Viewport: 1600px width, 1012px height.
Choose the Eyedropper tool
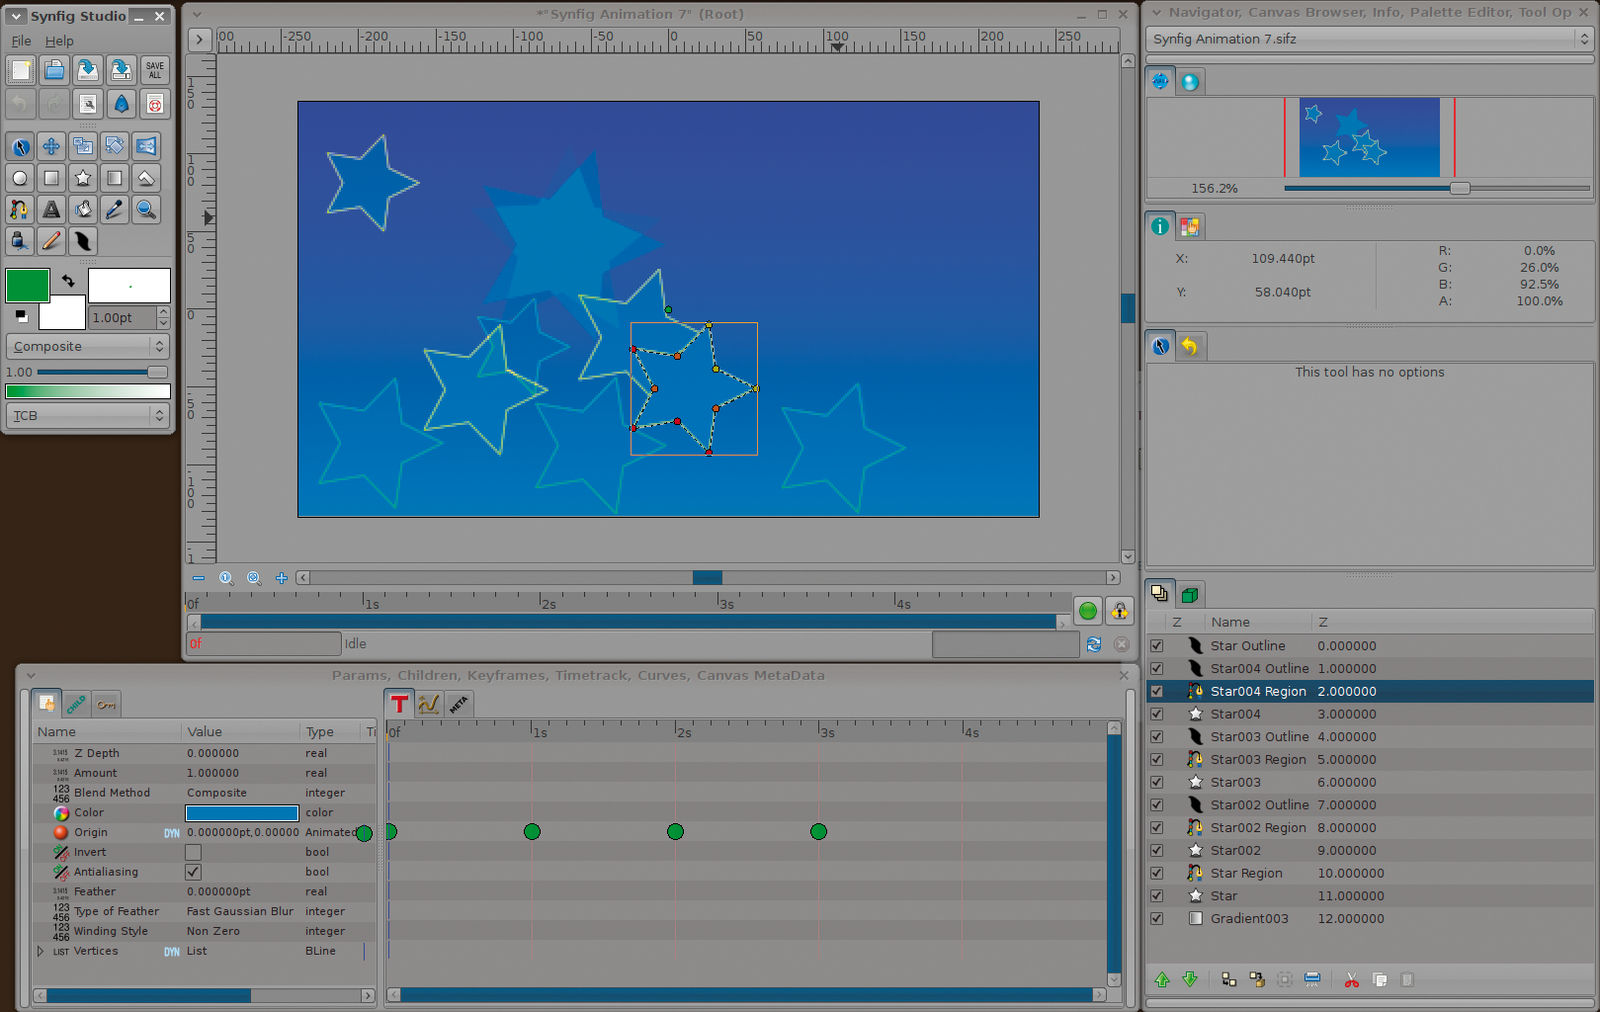click(115, 210)
